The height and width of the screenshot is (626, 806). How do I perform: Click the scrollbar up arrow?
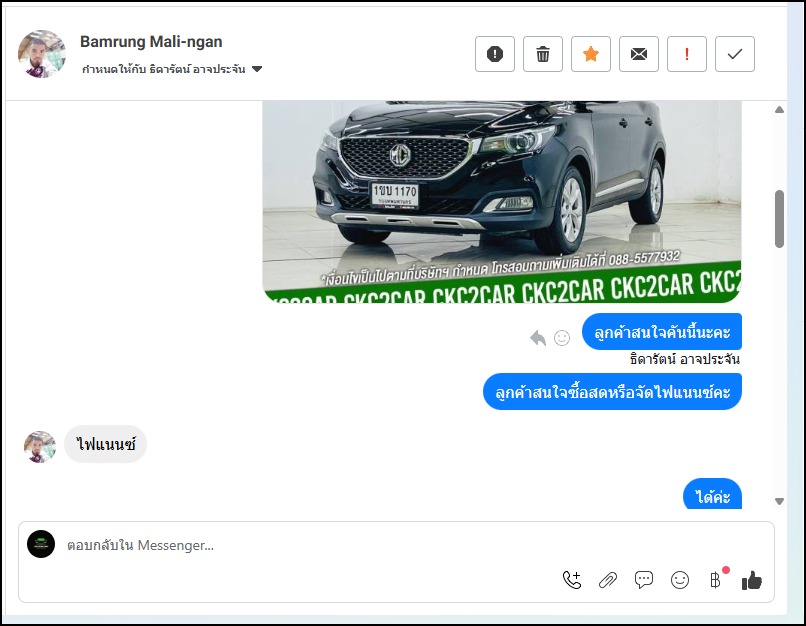(x=779, y=109)
